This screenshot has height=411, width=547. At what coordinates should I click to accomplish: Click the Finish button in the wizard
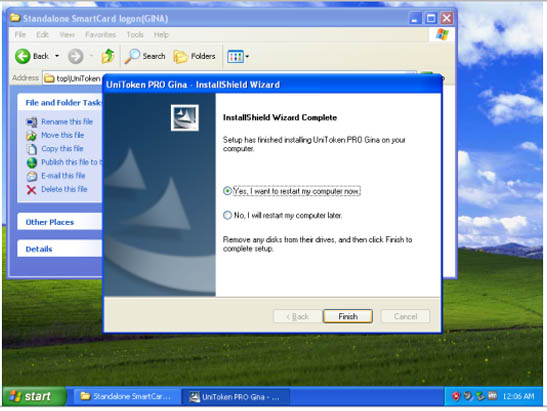[348, 316]
